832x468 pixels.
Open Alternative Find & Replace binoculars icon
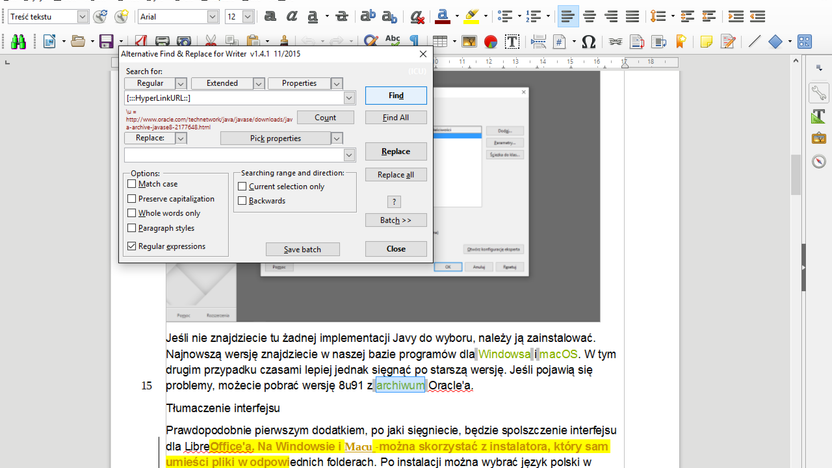click(x=18, y=41)
